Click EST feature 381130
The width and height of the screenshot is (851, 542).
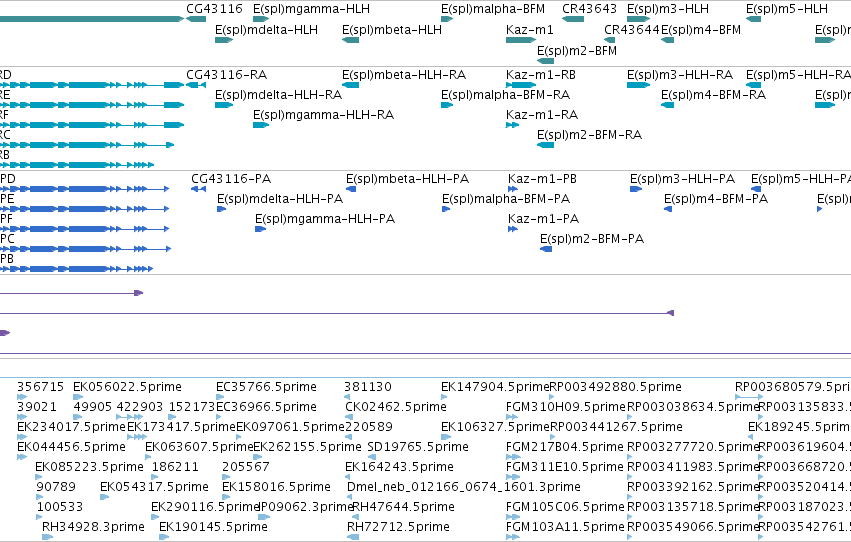pyautogui.click(x=367, y=387)
